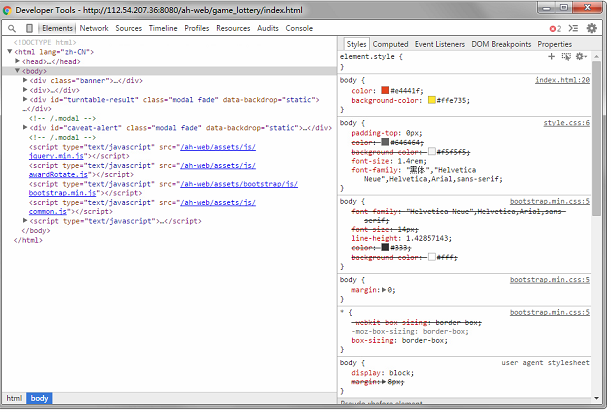Click the #ffe735 background color swatch
611x412 pixels.
[432, 100]
